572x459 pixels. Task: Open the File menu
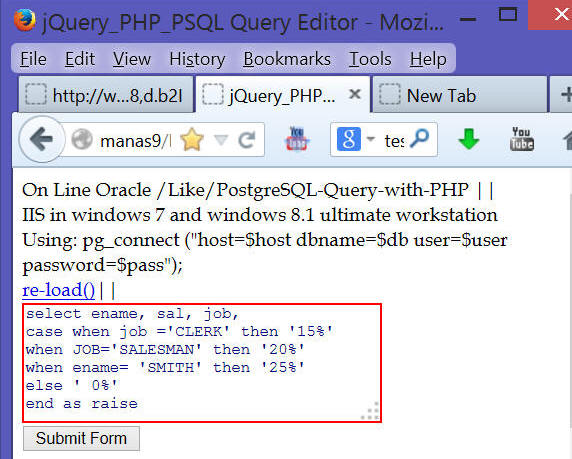pos(33,59)
